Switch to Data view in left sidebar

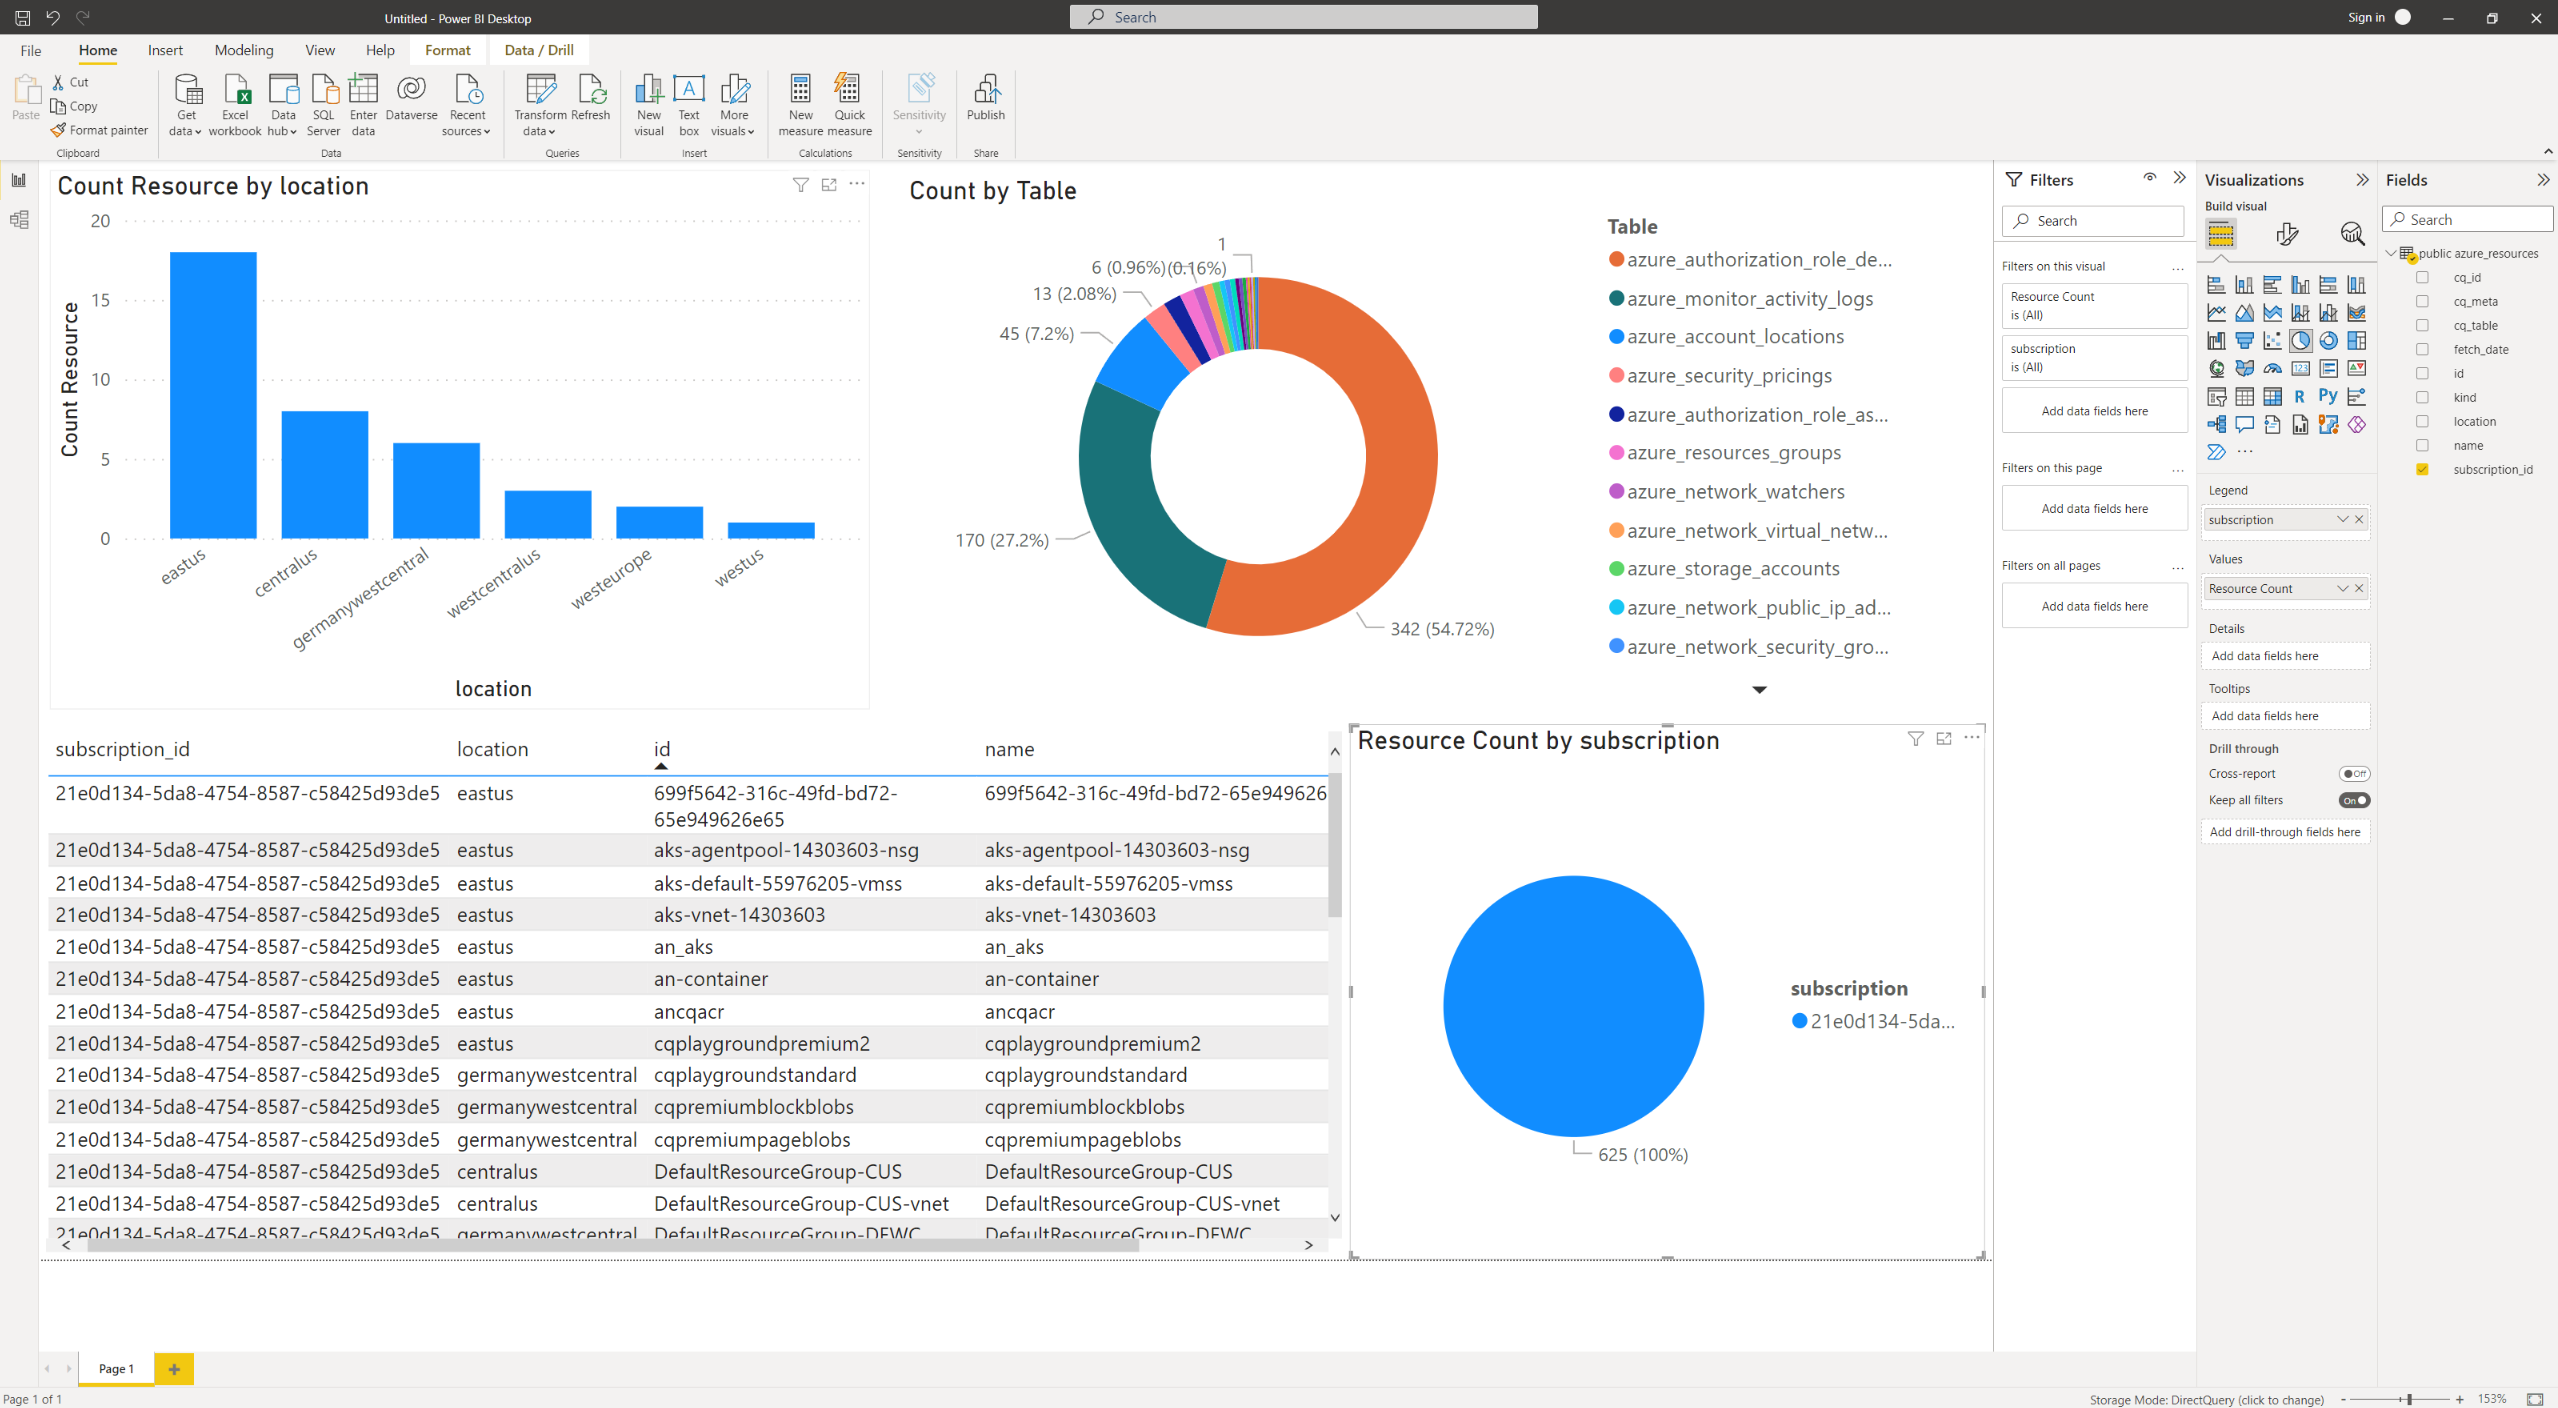19,220
